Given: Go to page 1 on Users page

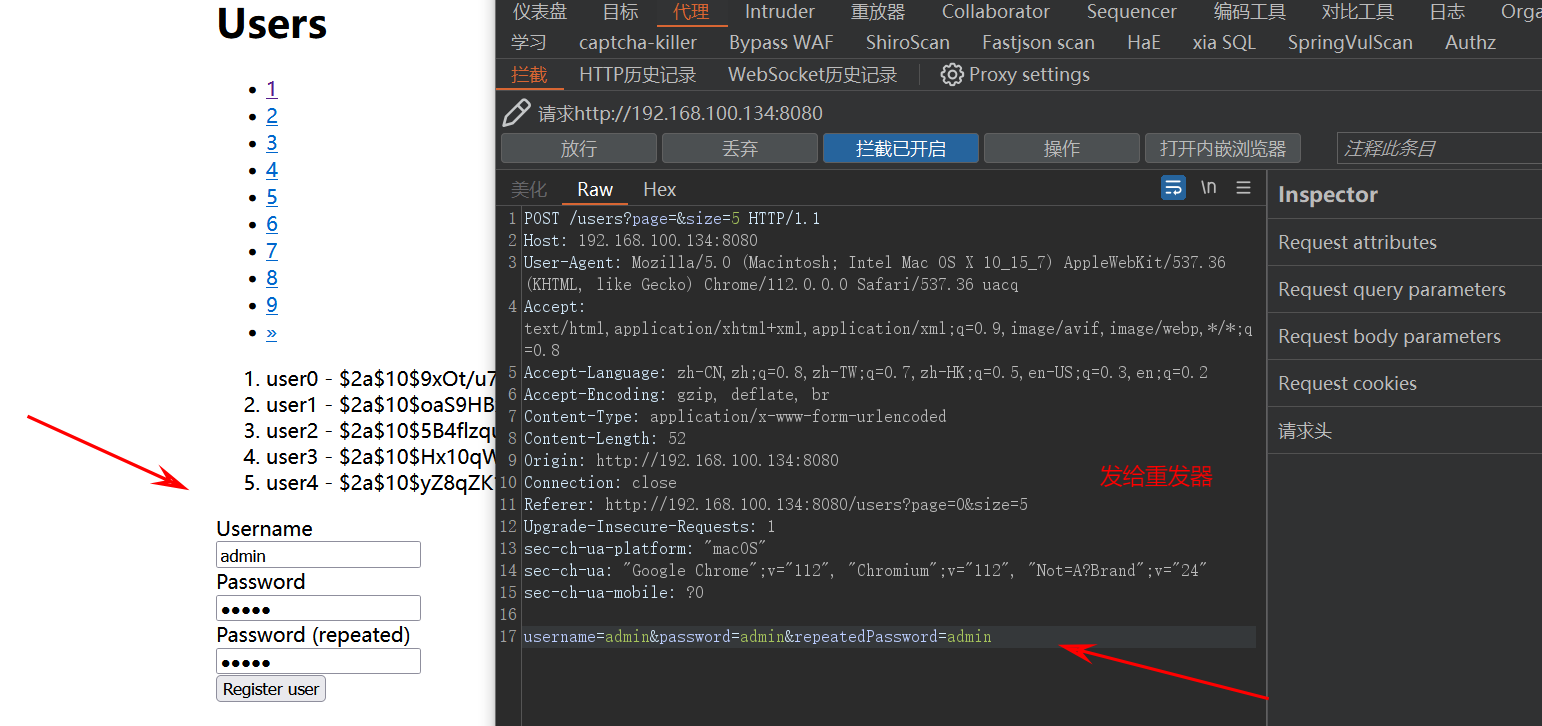Looking at the screenshot, I should 271,89.
